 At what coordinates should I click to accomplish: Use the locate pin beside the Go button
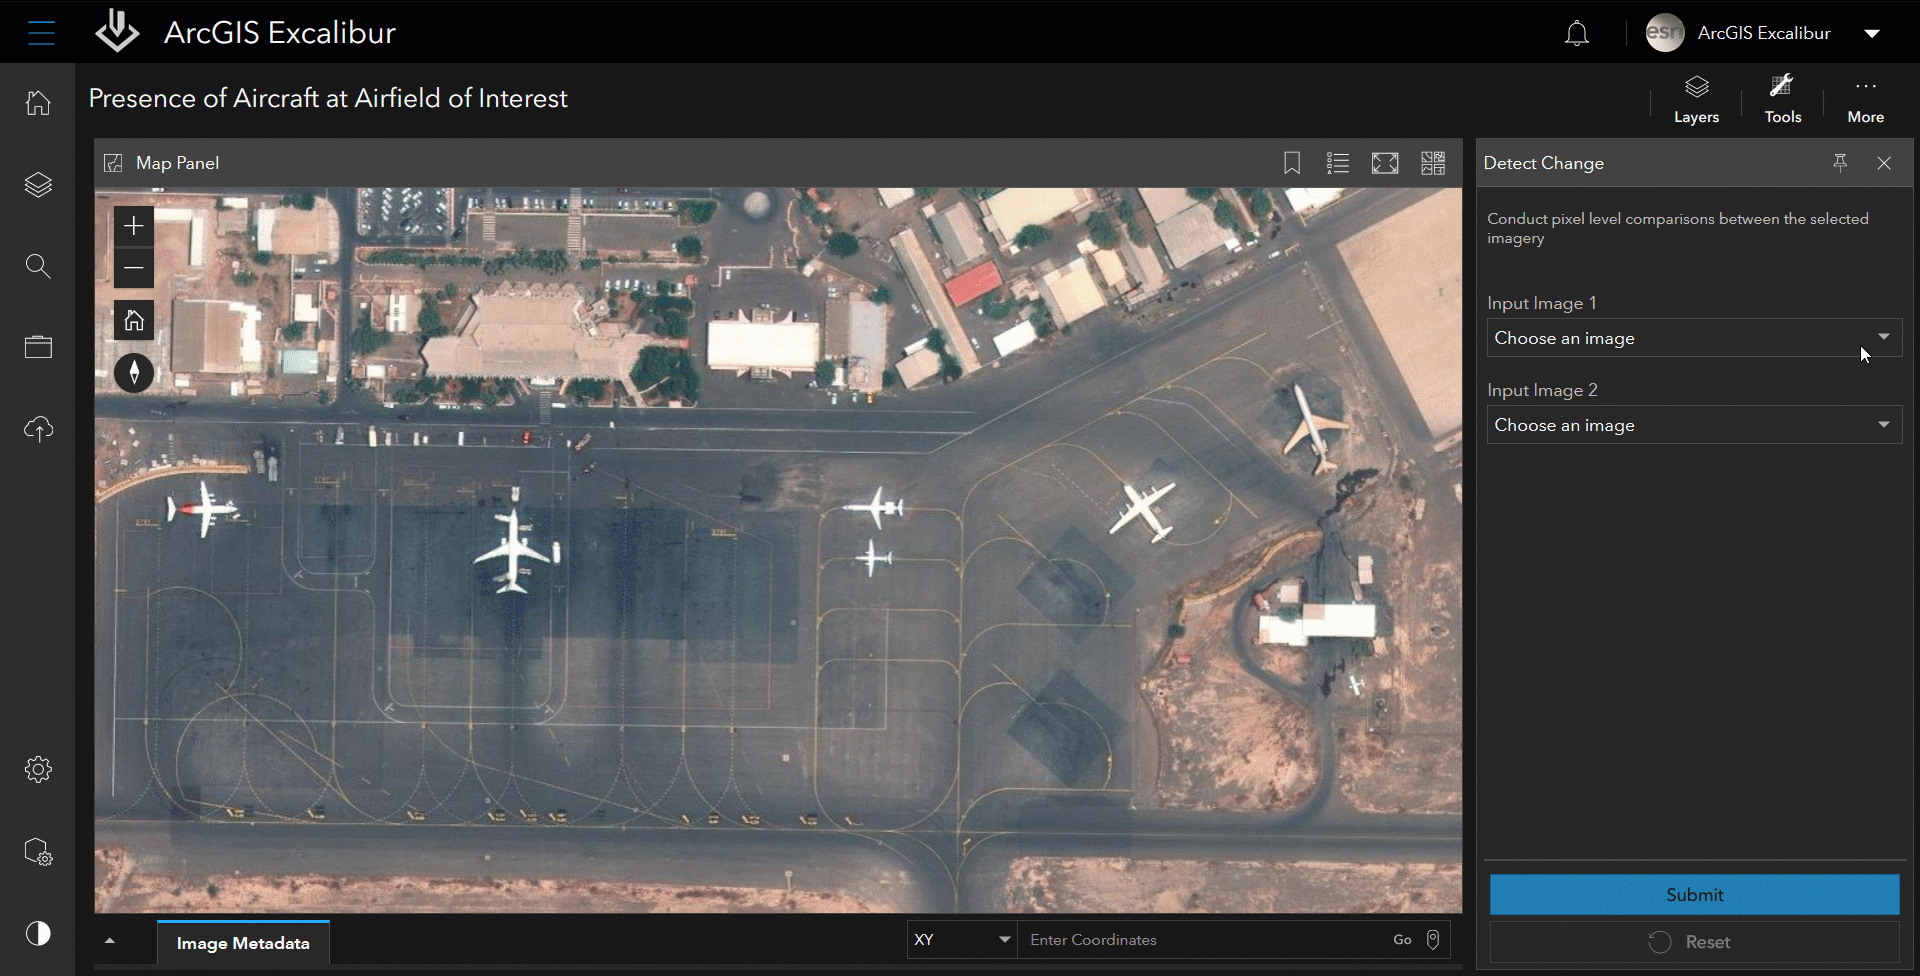click(1432, 939)
